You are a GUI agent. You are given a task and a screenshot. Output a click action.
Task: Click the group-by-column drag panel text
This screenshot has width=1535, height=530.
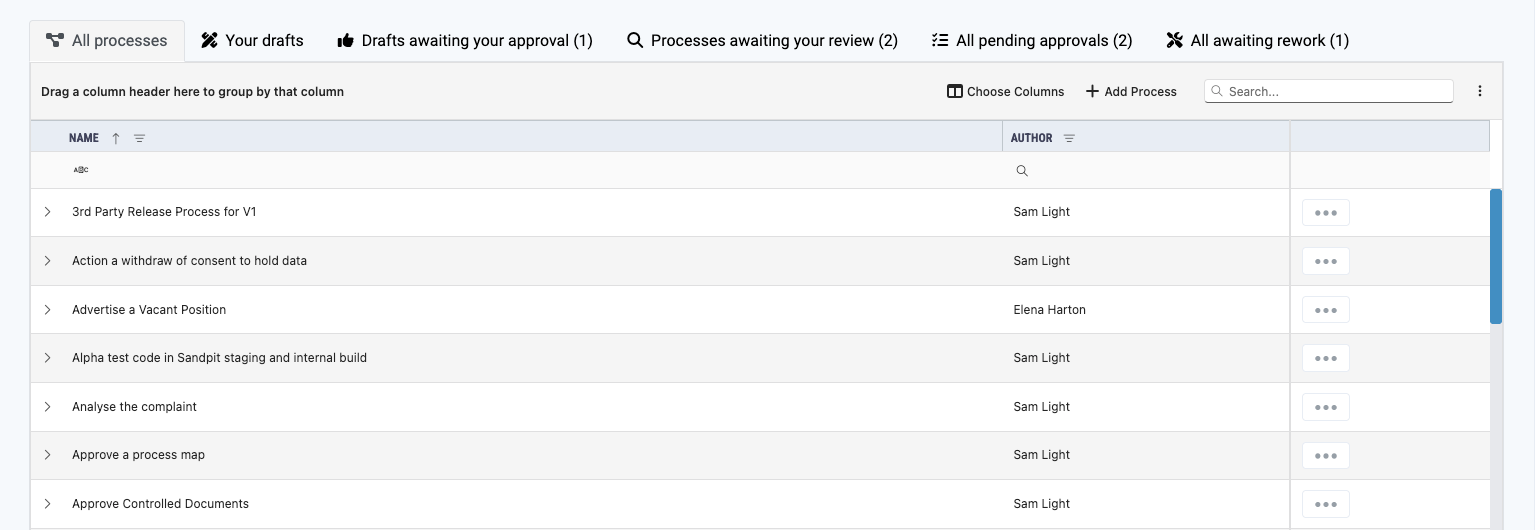coord(192,92)
